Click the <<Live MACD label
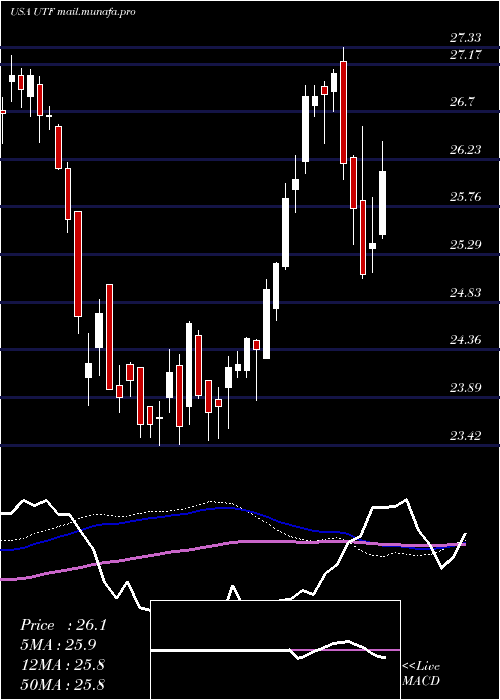This screenshot has height=700, width=500. pos(421,673)
